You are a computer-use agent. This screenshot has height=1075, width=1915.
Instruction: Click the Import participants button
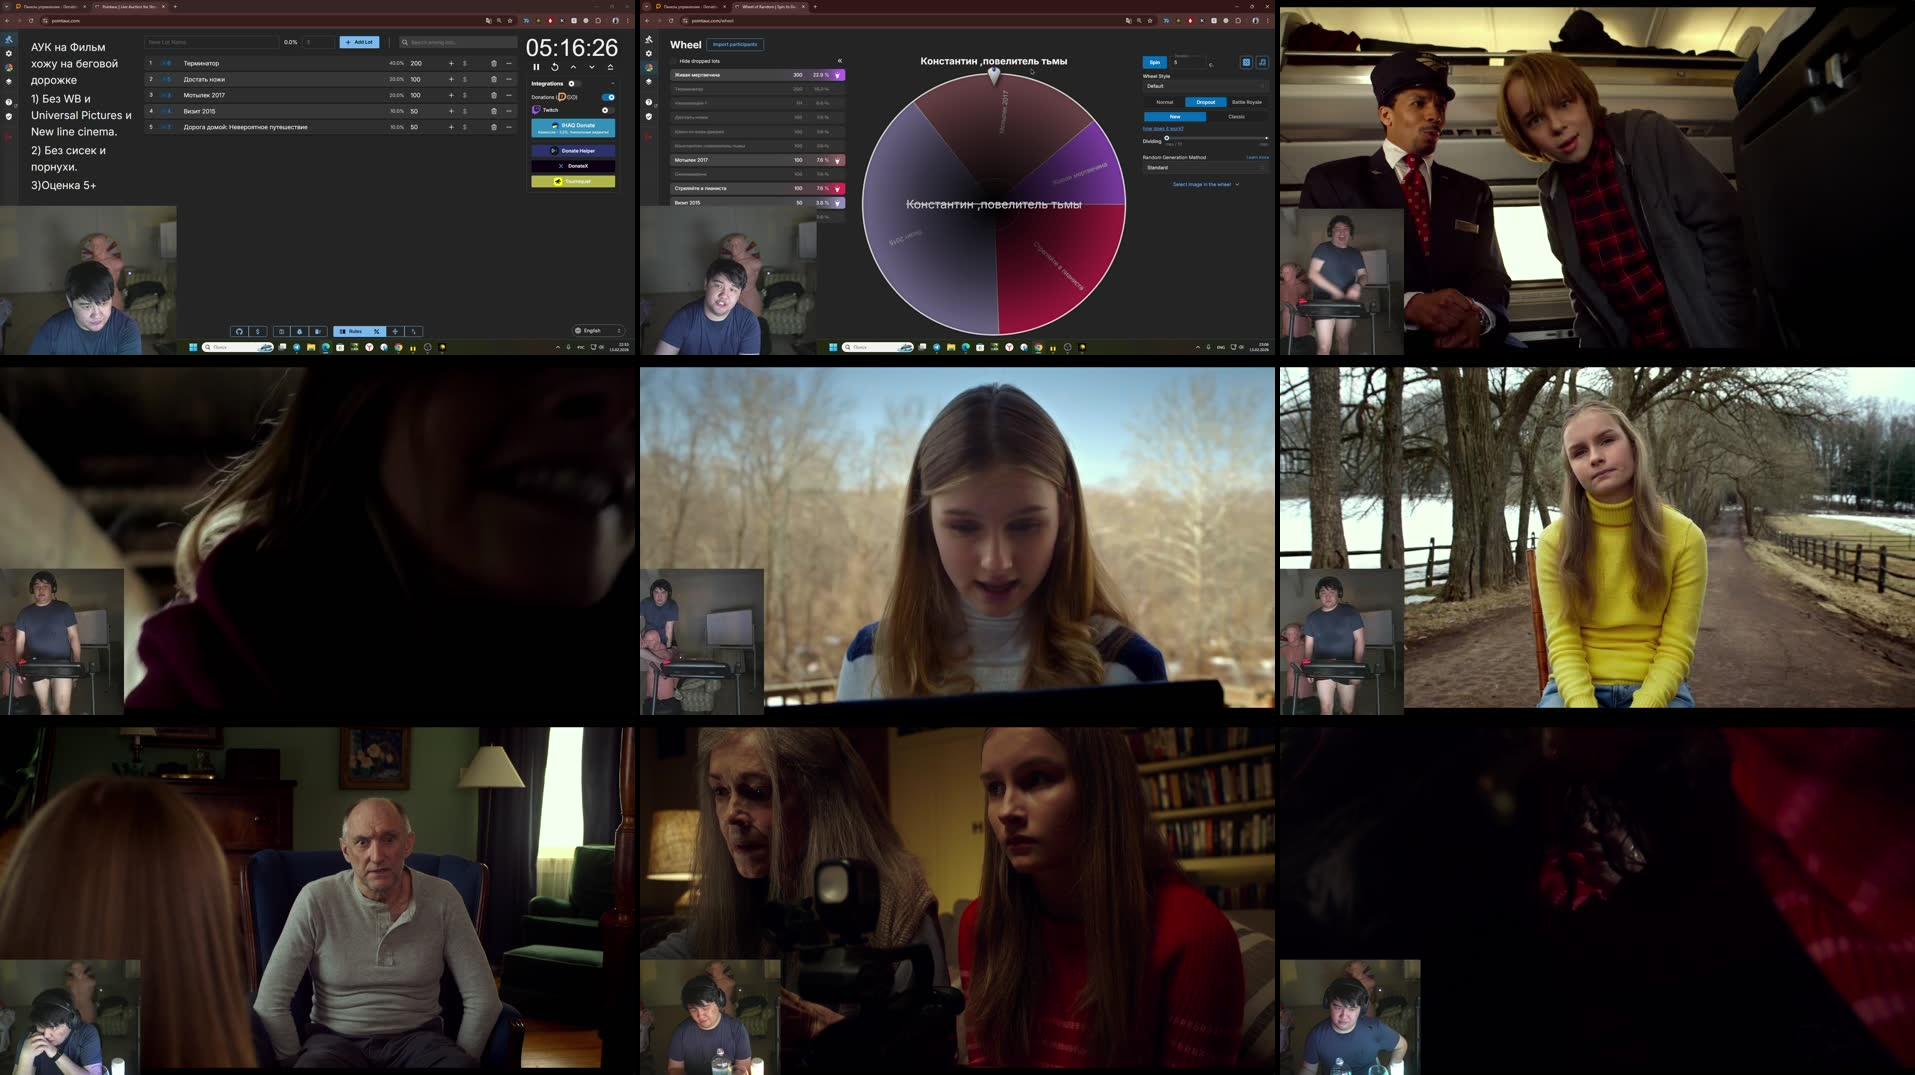click(735, 45)
